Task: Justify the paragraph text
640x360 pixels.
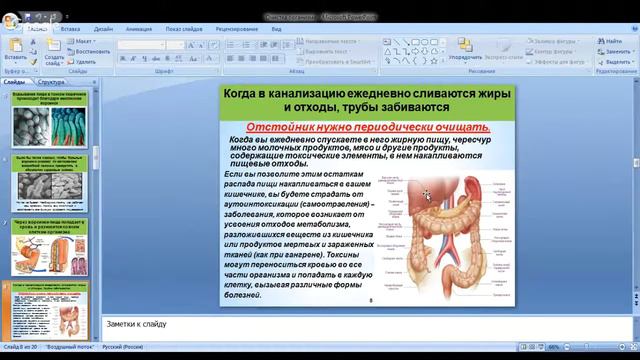Action: click(x=263, y=59)
